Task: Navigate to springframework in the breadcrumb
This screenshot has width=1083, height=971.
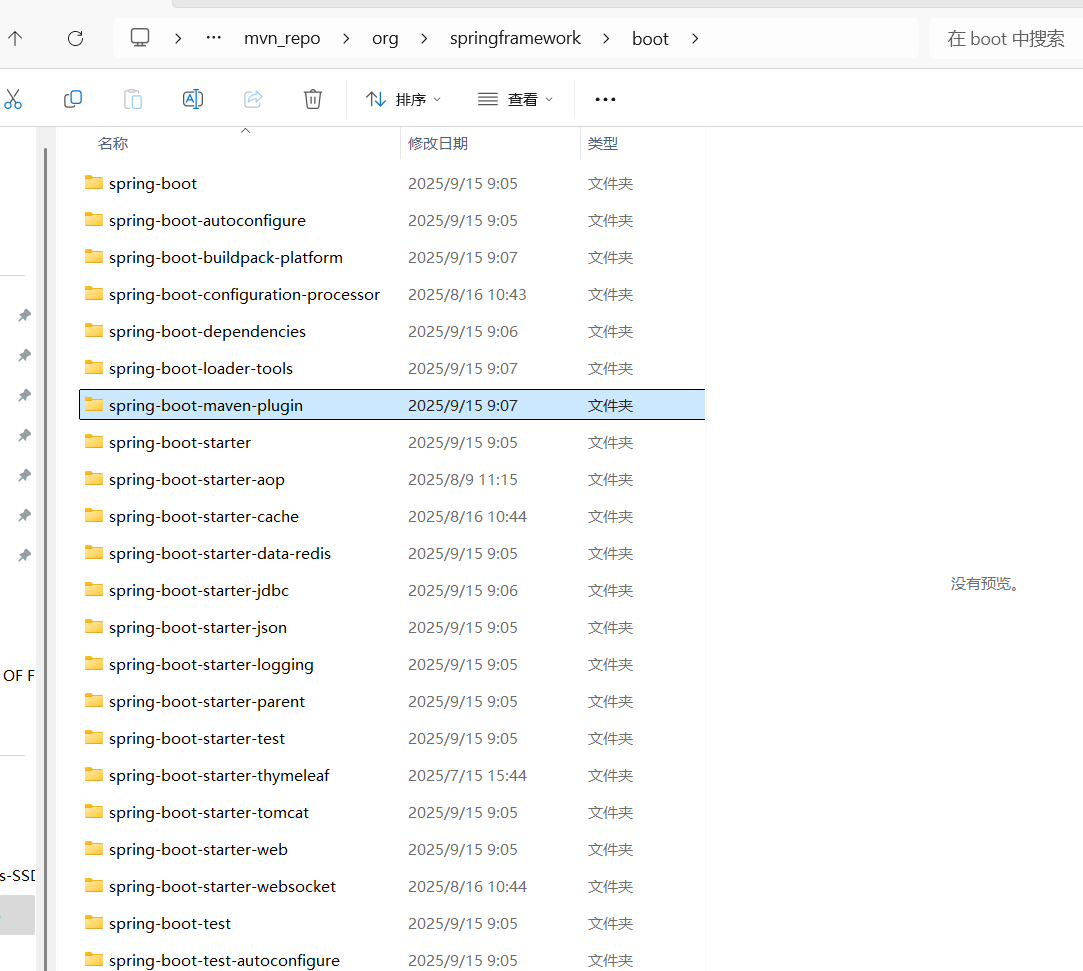Action: click(515, 38)
